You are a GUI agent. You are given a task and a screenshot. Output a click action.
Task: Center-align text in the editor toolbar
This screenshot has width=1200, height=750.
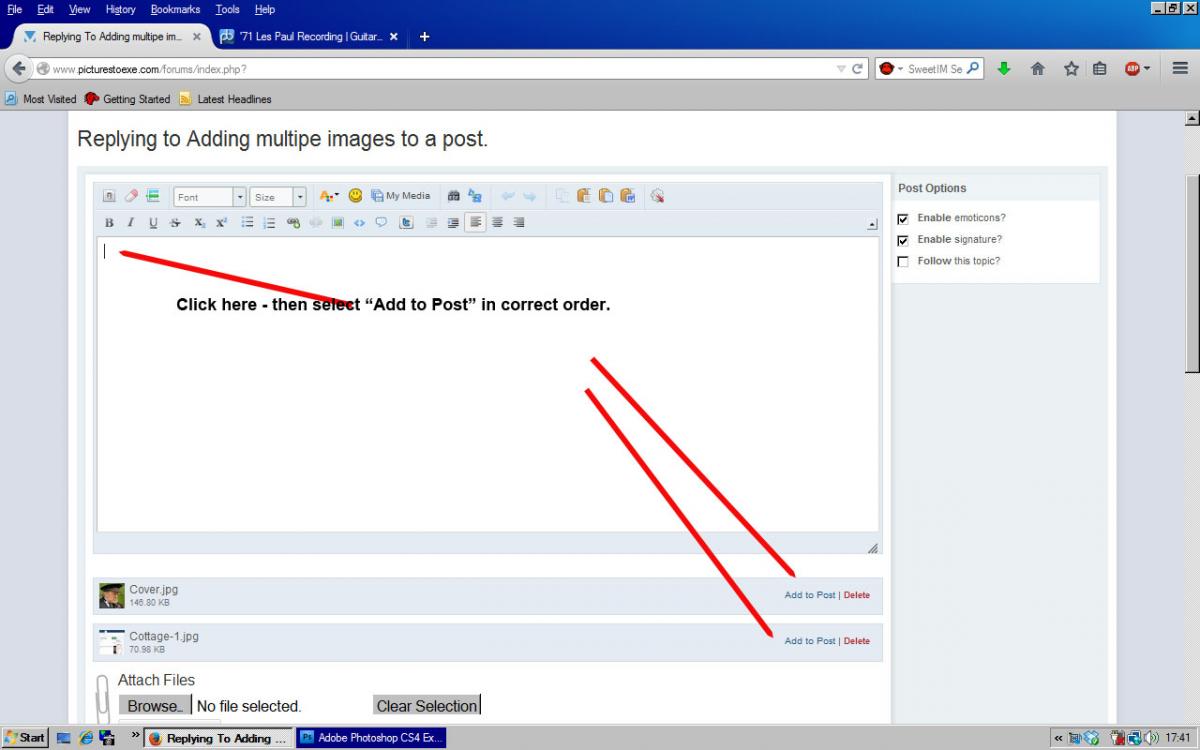[497, 223]
